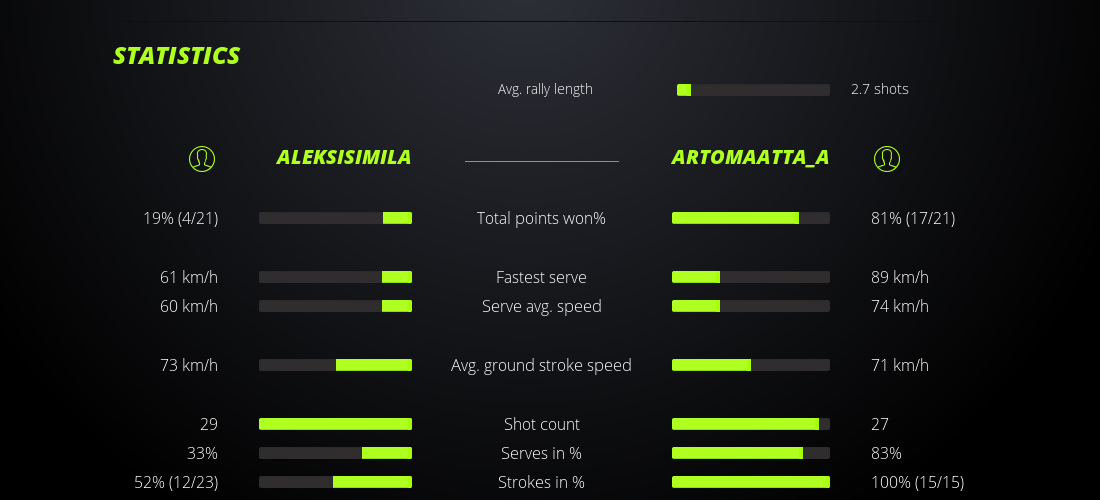The width and height of the screenshot is (1100, 500).
Task: Click ALEKSISIMILA's serves in % bar
Action: (x=335, y=453)
